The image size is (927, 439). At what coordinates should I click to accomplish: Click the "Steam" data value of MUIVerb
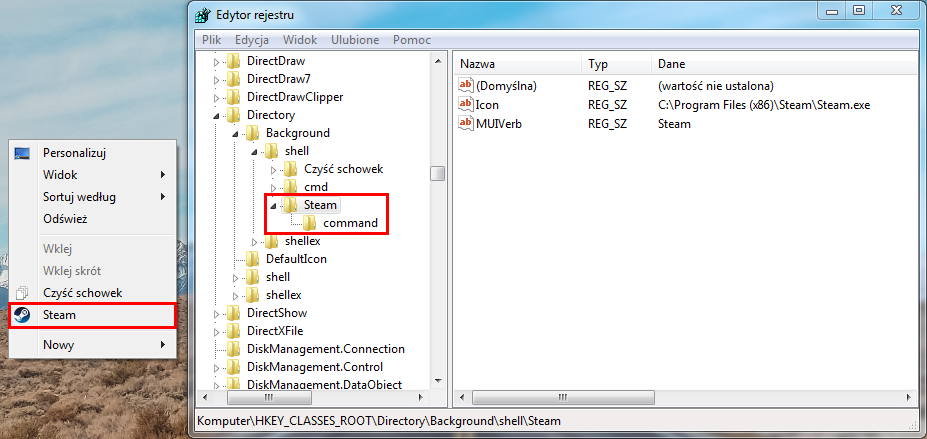point(674,124)
